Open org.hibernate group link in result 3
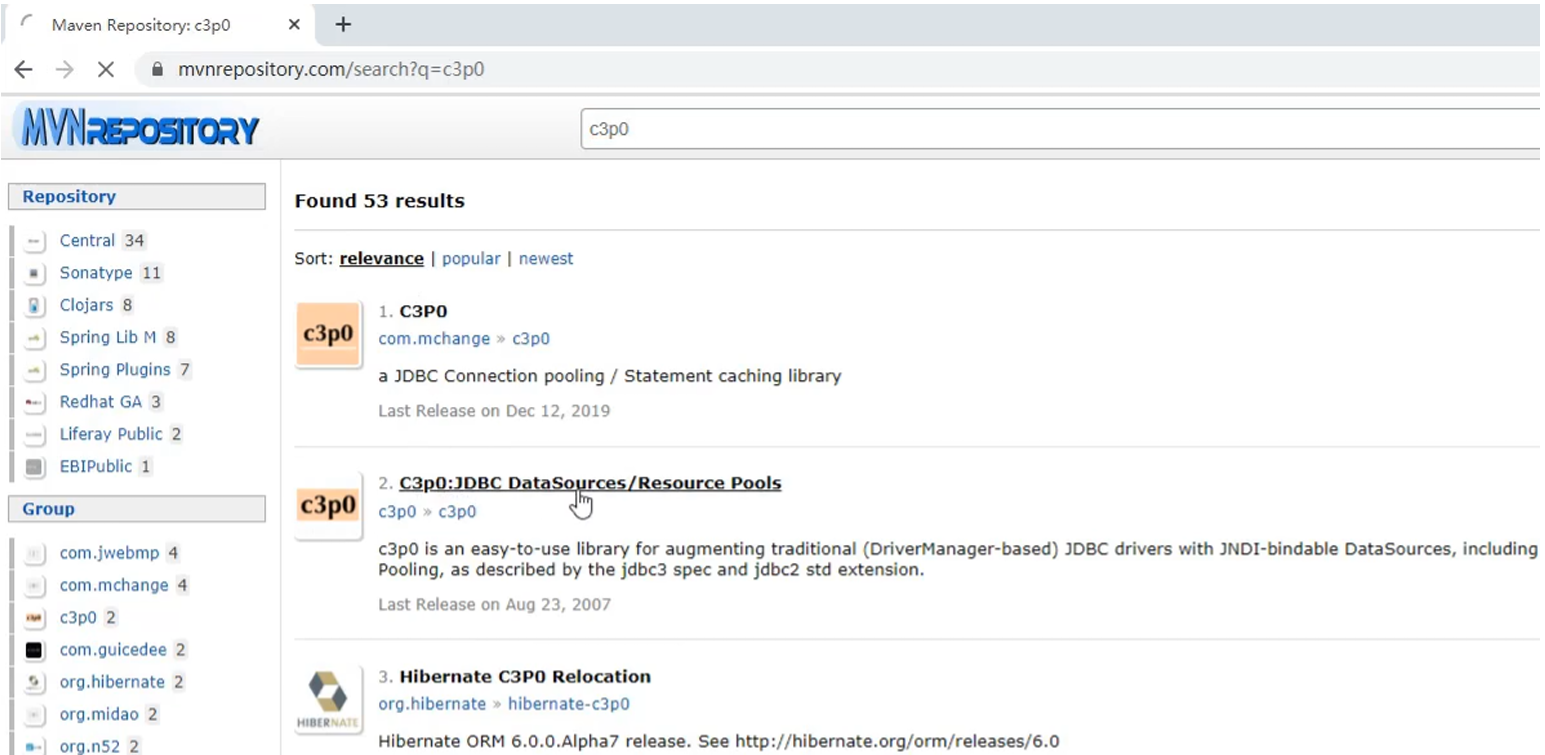1545x755 pixels. (432, 704)
